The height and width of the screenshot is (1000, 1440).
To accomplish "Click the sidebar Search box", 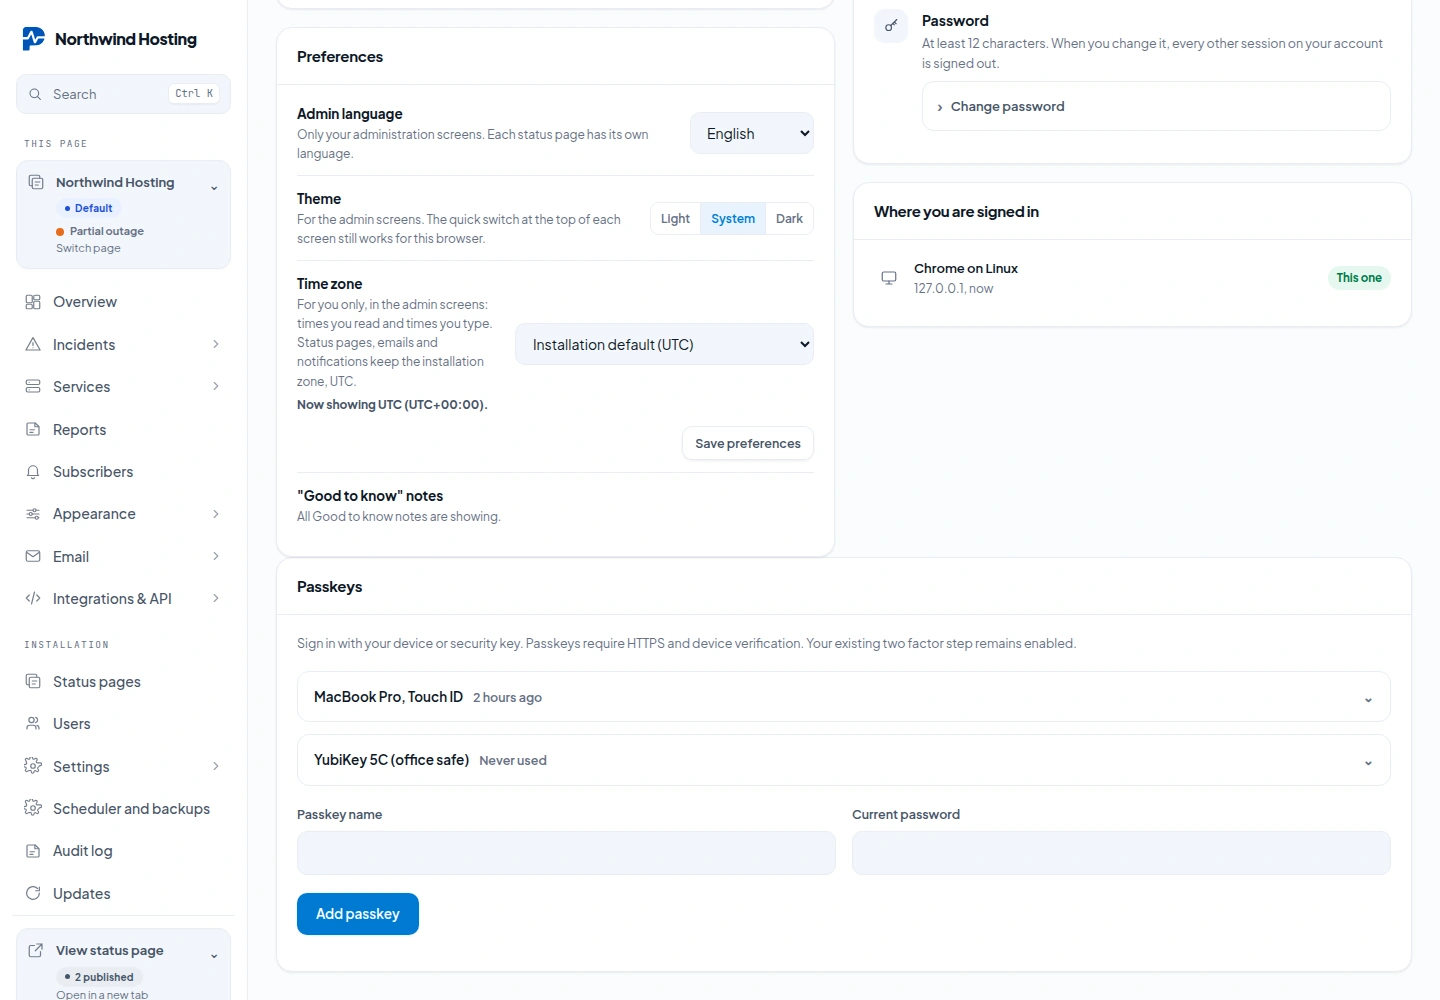I will point(124,94).
